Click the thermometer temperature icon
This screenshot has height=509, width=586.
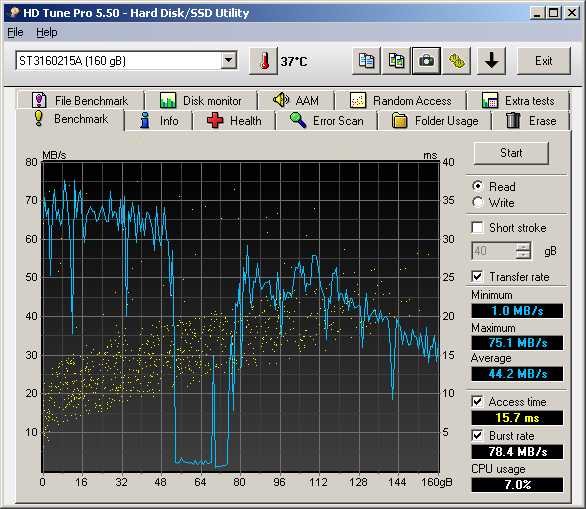(x=263, y=61)
